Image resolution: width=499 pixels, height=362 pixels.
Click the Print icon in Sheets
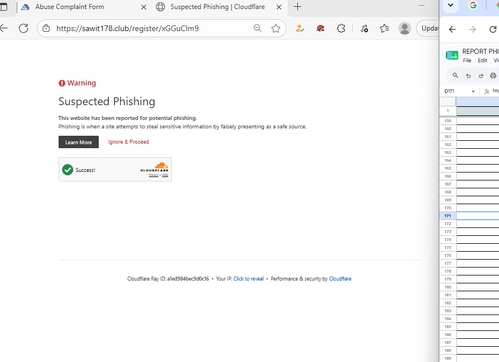pyautogui.click(x=493, y=76)
